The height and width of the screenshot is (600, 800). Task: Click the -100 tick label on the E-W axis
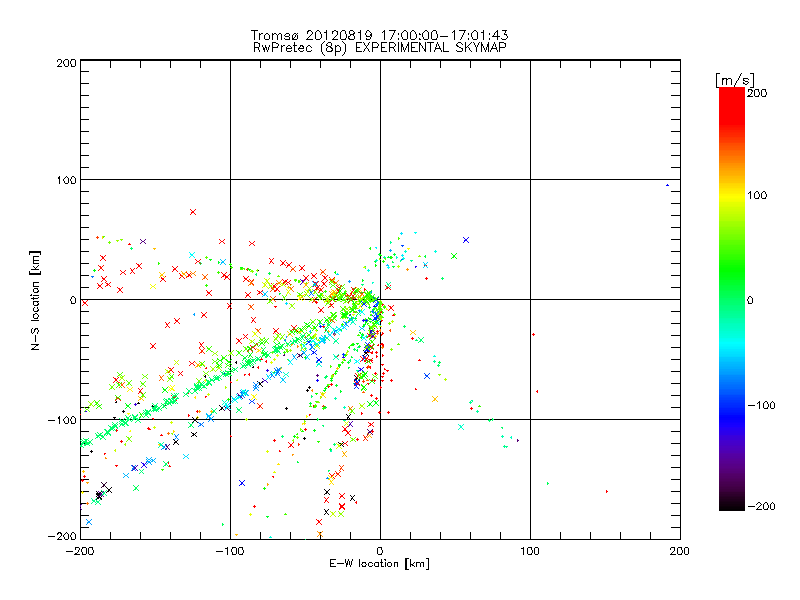click(230, 552)
